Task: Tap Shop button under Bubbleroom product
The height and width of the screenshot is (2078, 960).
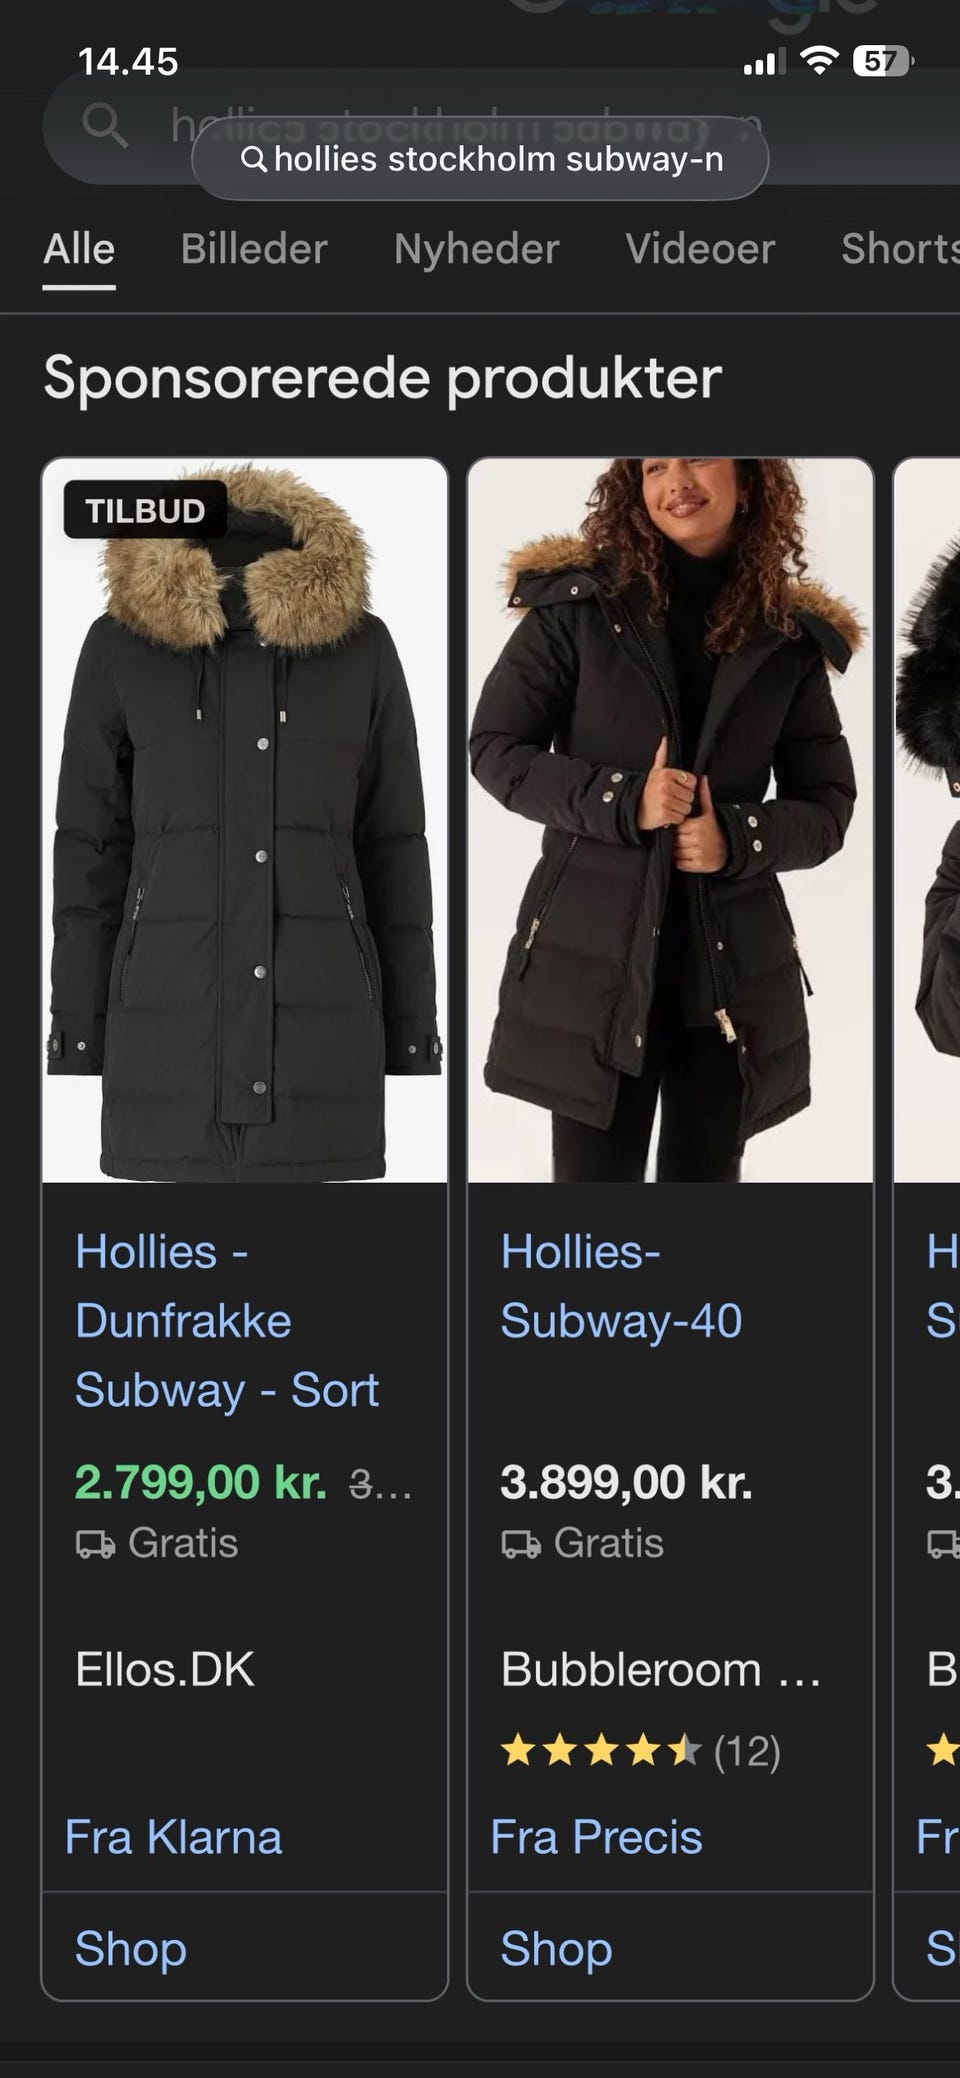Action: tap(670, 1947)
